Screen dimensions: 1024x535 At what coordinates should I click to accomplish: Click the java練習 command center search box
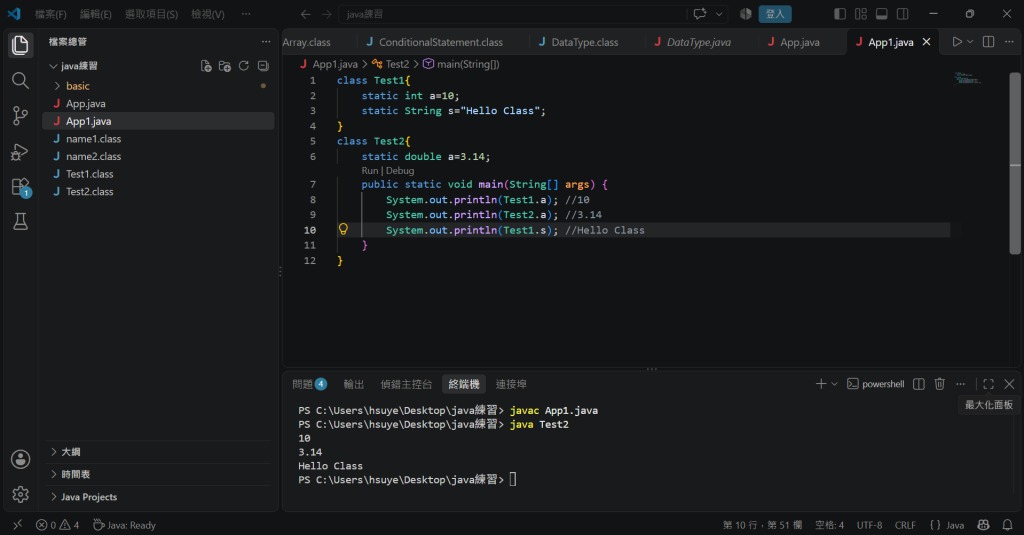[513, 14]
